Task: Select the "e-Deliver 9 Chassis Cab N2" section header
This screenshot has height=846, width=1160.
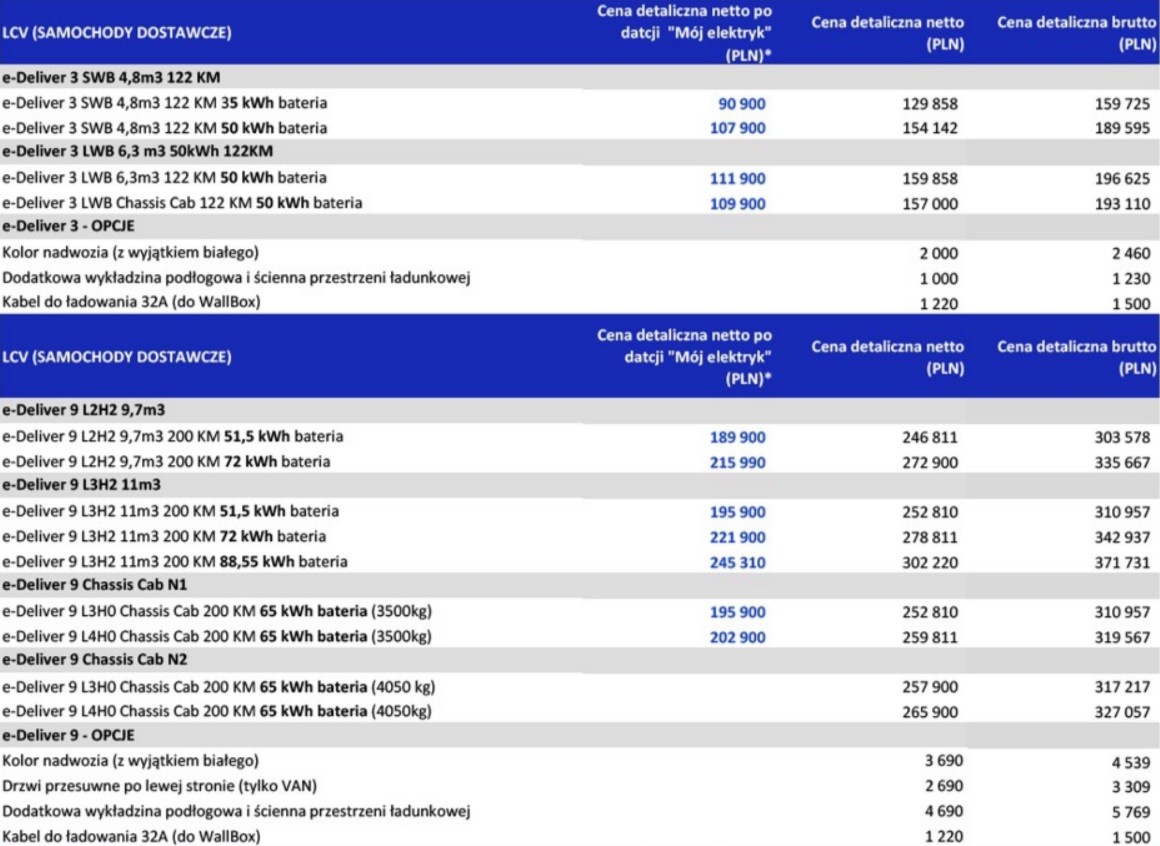Action: tap(96, 660)
